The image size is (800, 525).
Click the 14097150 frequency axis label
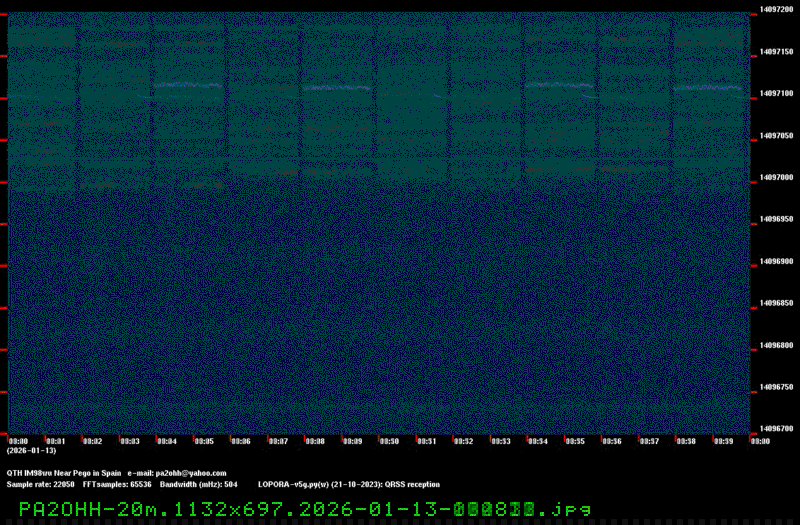[x=775, y=51]
